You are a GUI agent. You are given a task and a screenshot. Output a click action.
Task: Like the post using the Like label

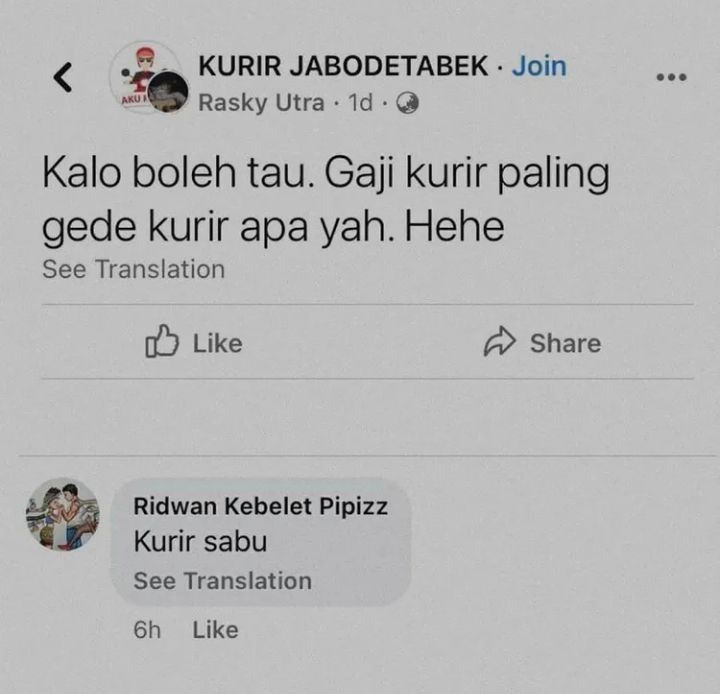(x=218, y=343)
